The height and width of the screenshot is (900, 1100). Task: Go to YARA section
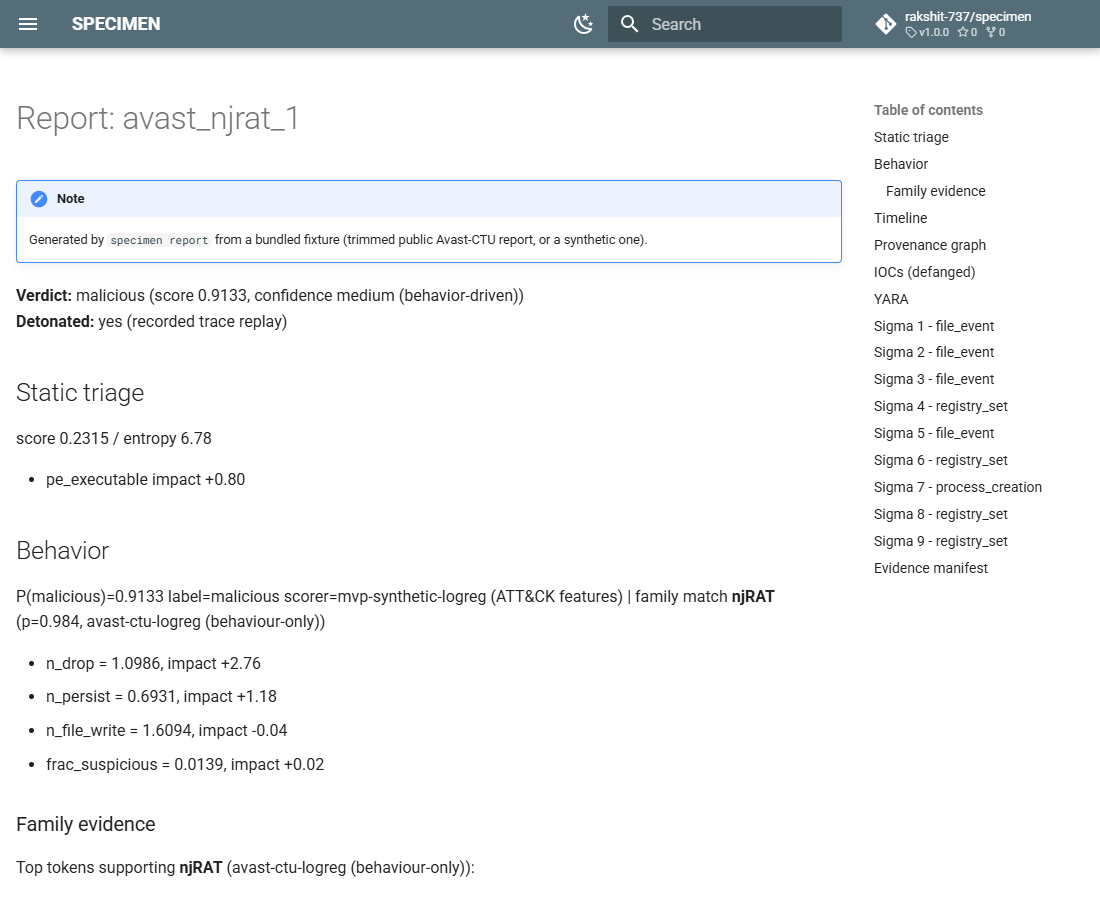pyautogui.click(x=891, y=300)
